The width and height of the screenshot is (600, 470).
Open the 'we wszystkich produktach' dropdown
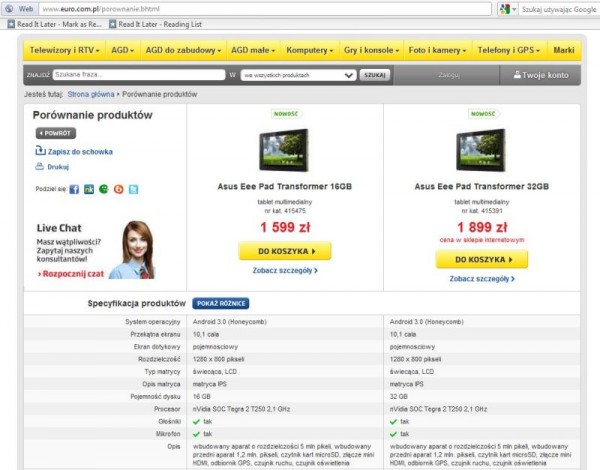tap(298, 75)
